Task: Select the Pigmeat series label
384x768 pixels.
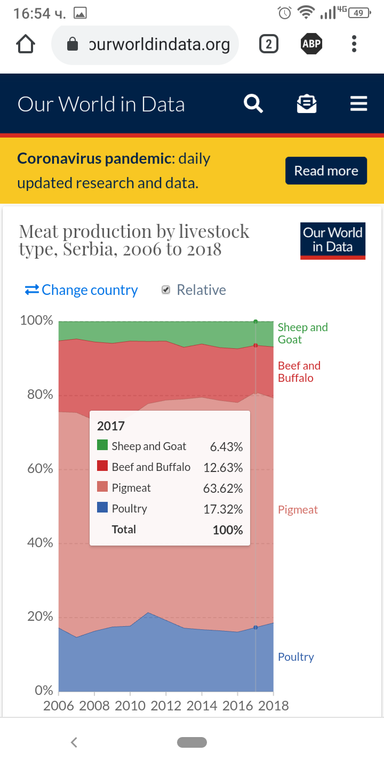Action: (x=298, y=509)
